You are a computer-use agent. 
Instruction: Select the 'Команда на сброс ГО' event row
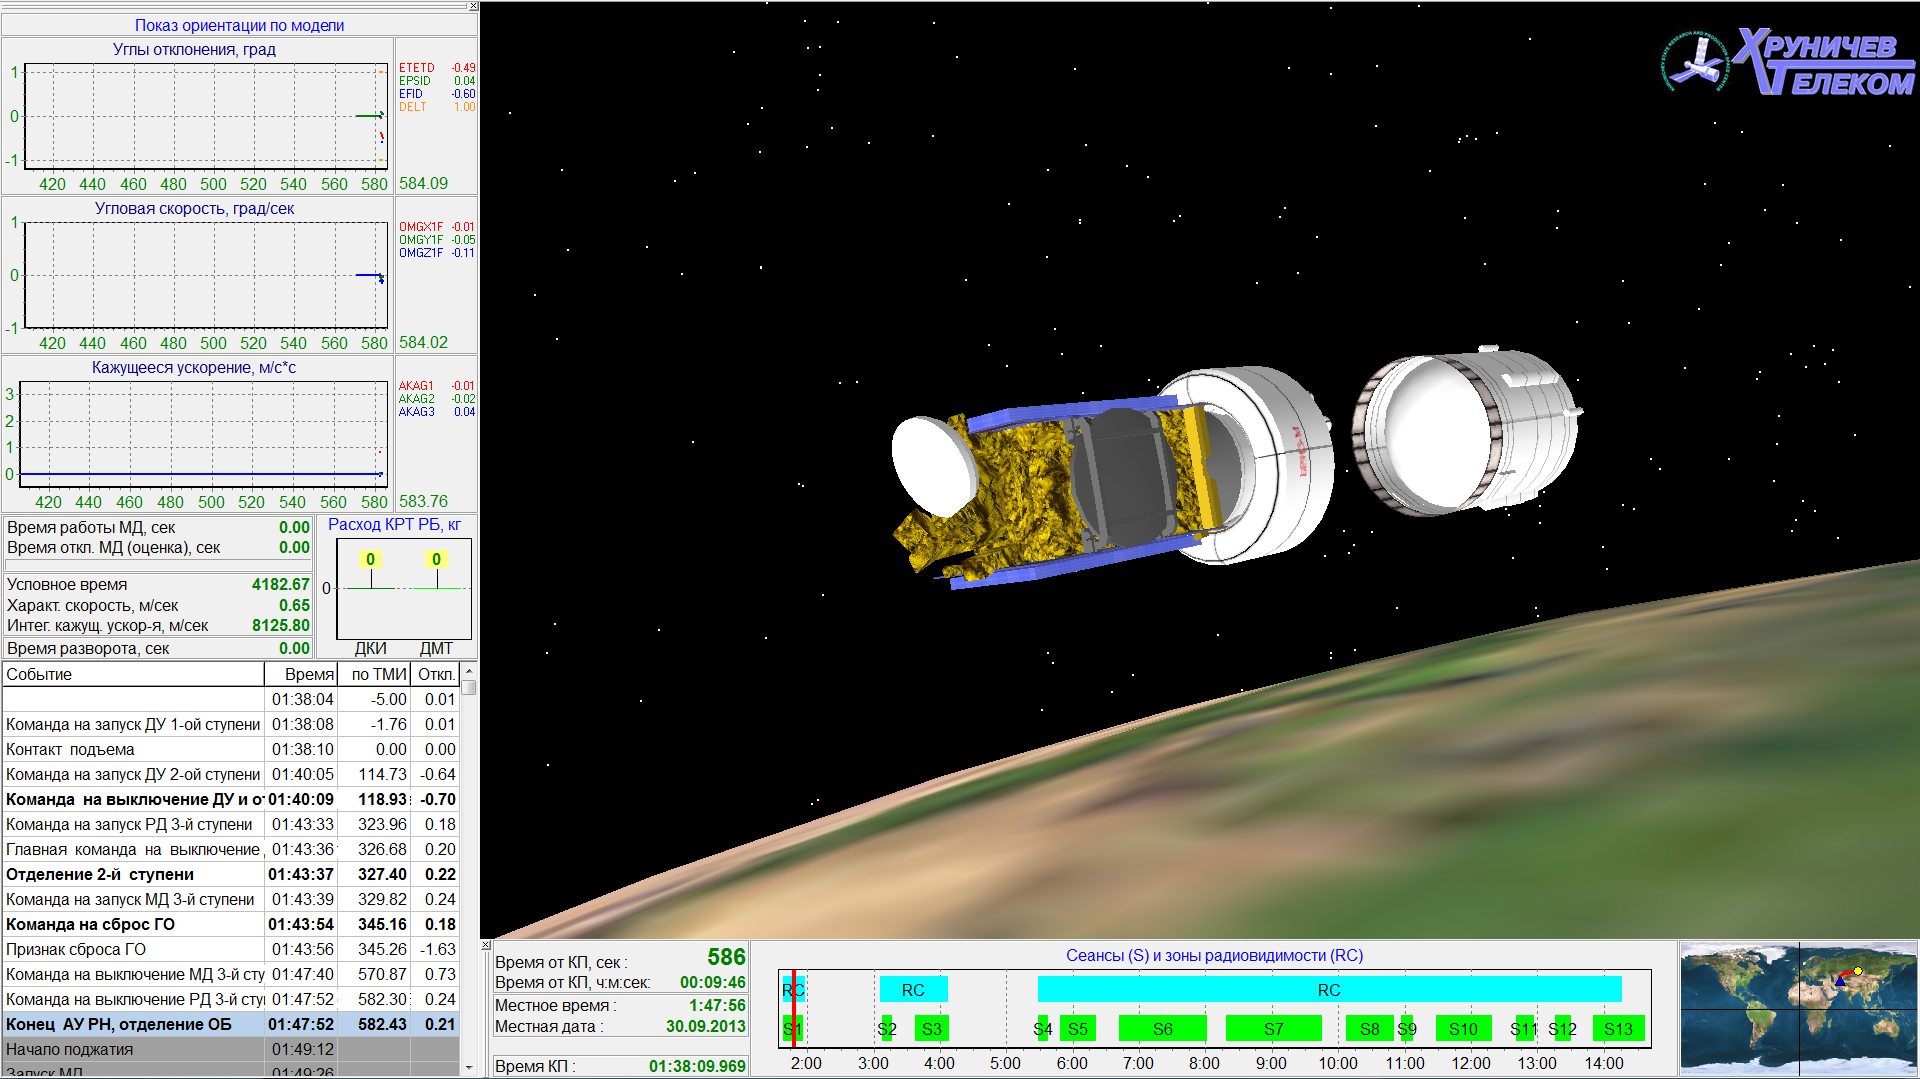click(133, 924)
